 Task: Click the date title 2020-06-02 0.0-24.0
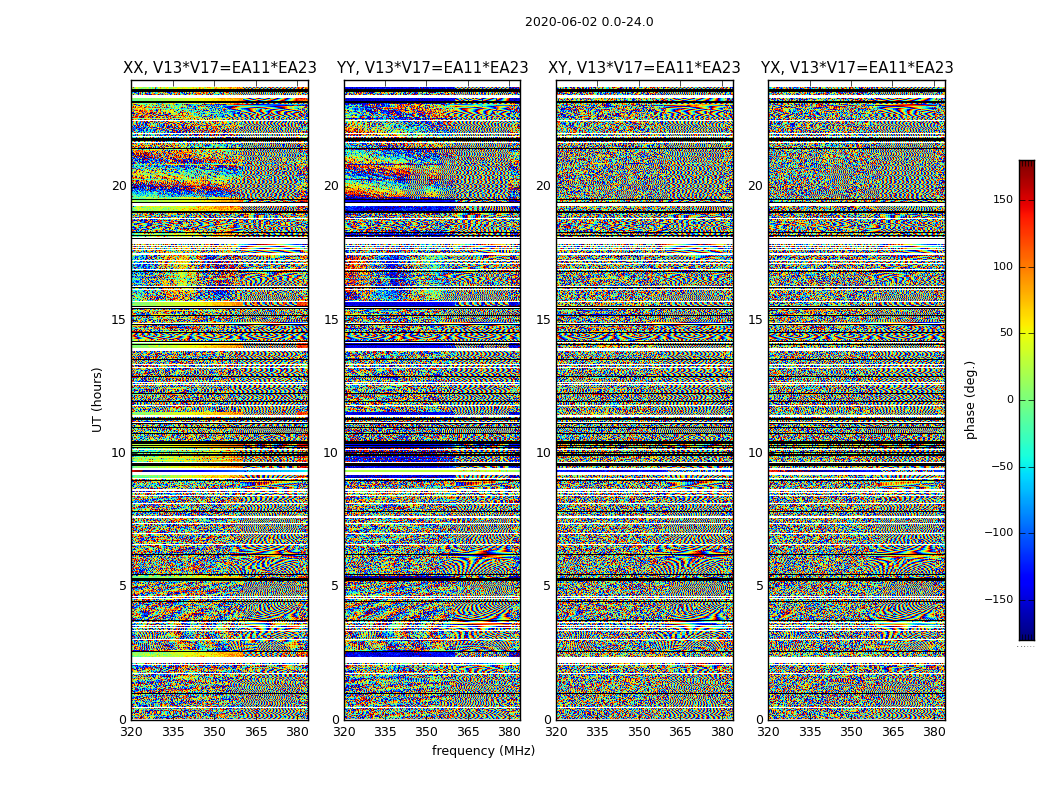point(589,22)
